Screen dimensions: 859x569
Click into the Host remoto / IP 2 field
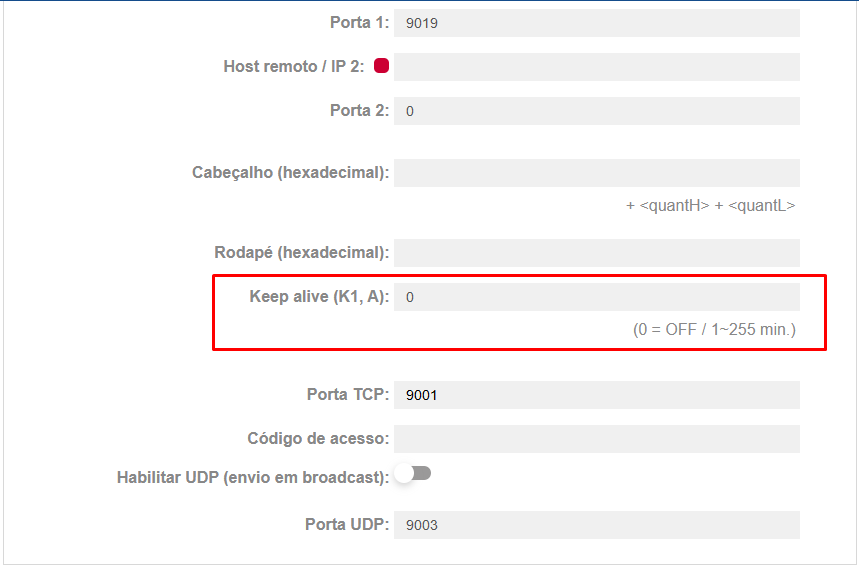(x=596, y=67)
